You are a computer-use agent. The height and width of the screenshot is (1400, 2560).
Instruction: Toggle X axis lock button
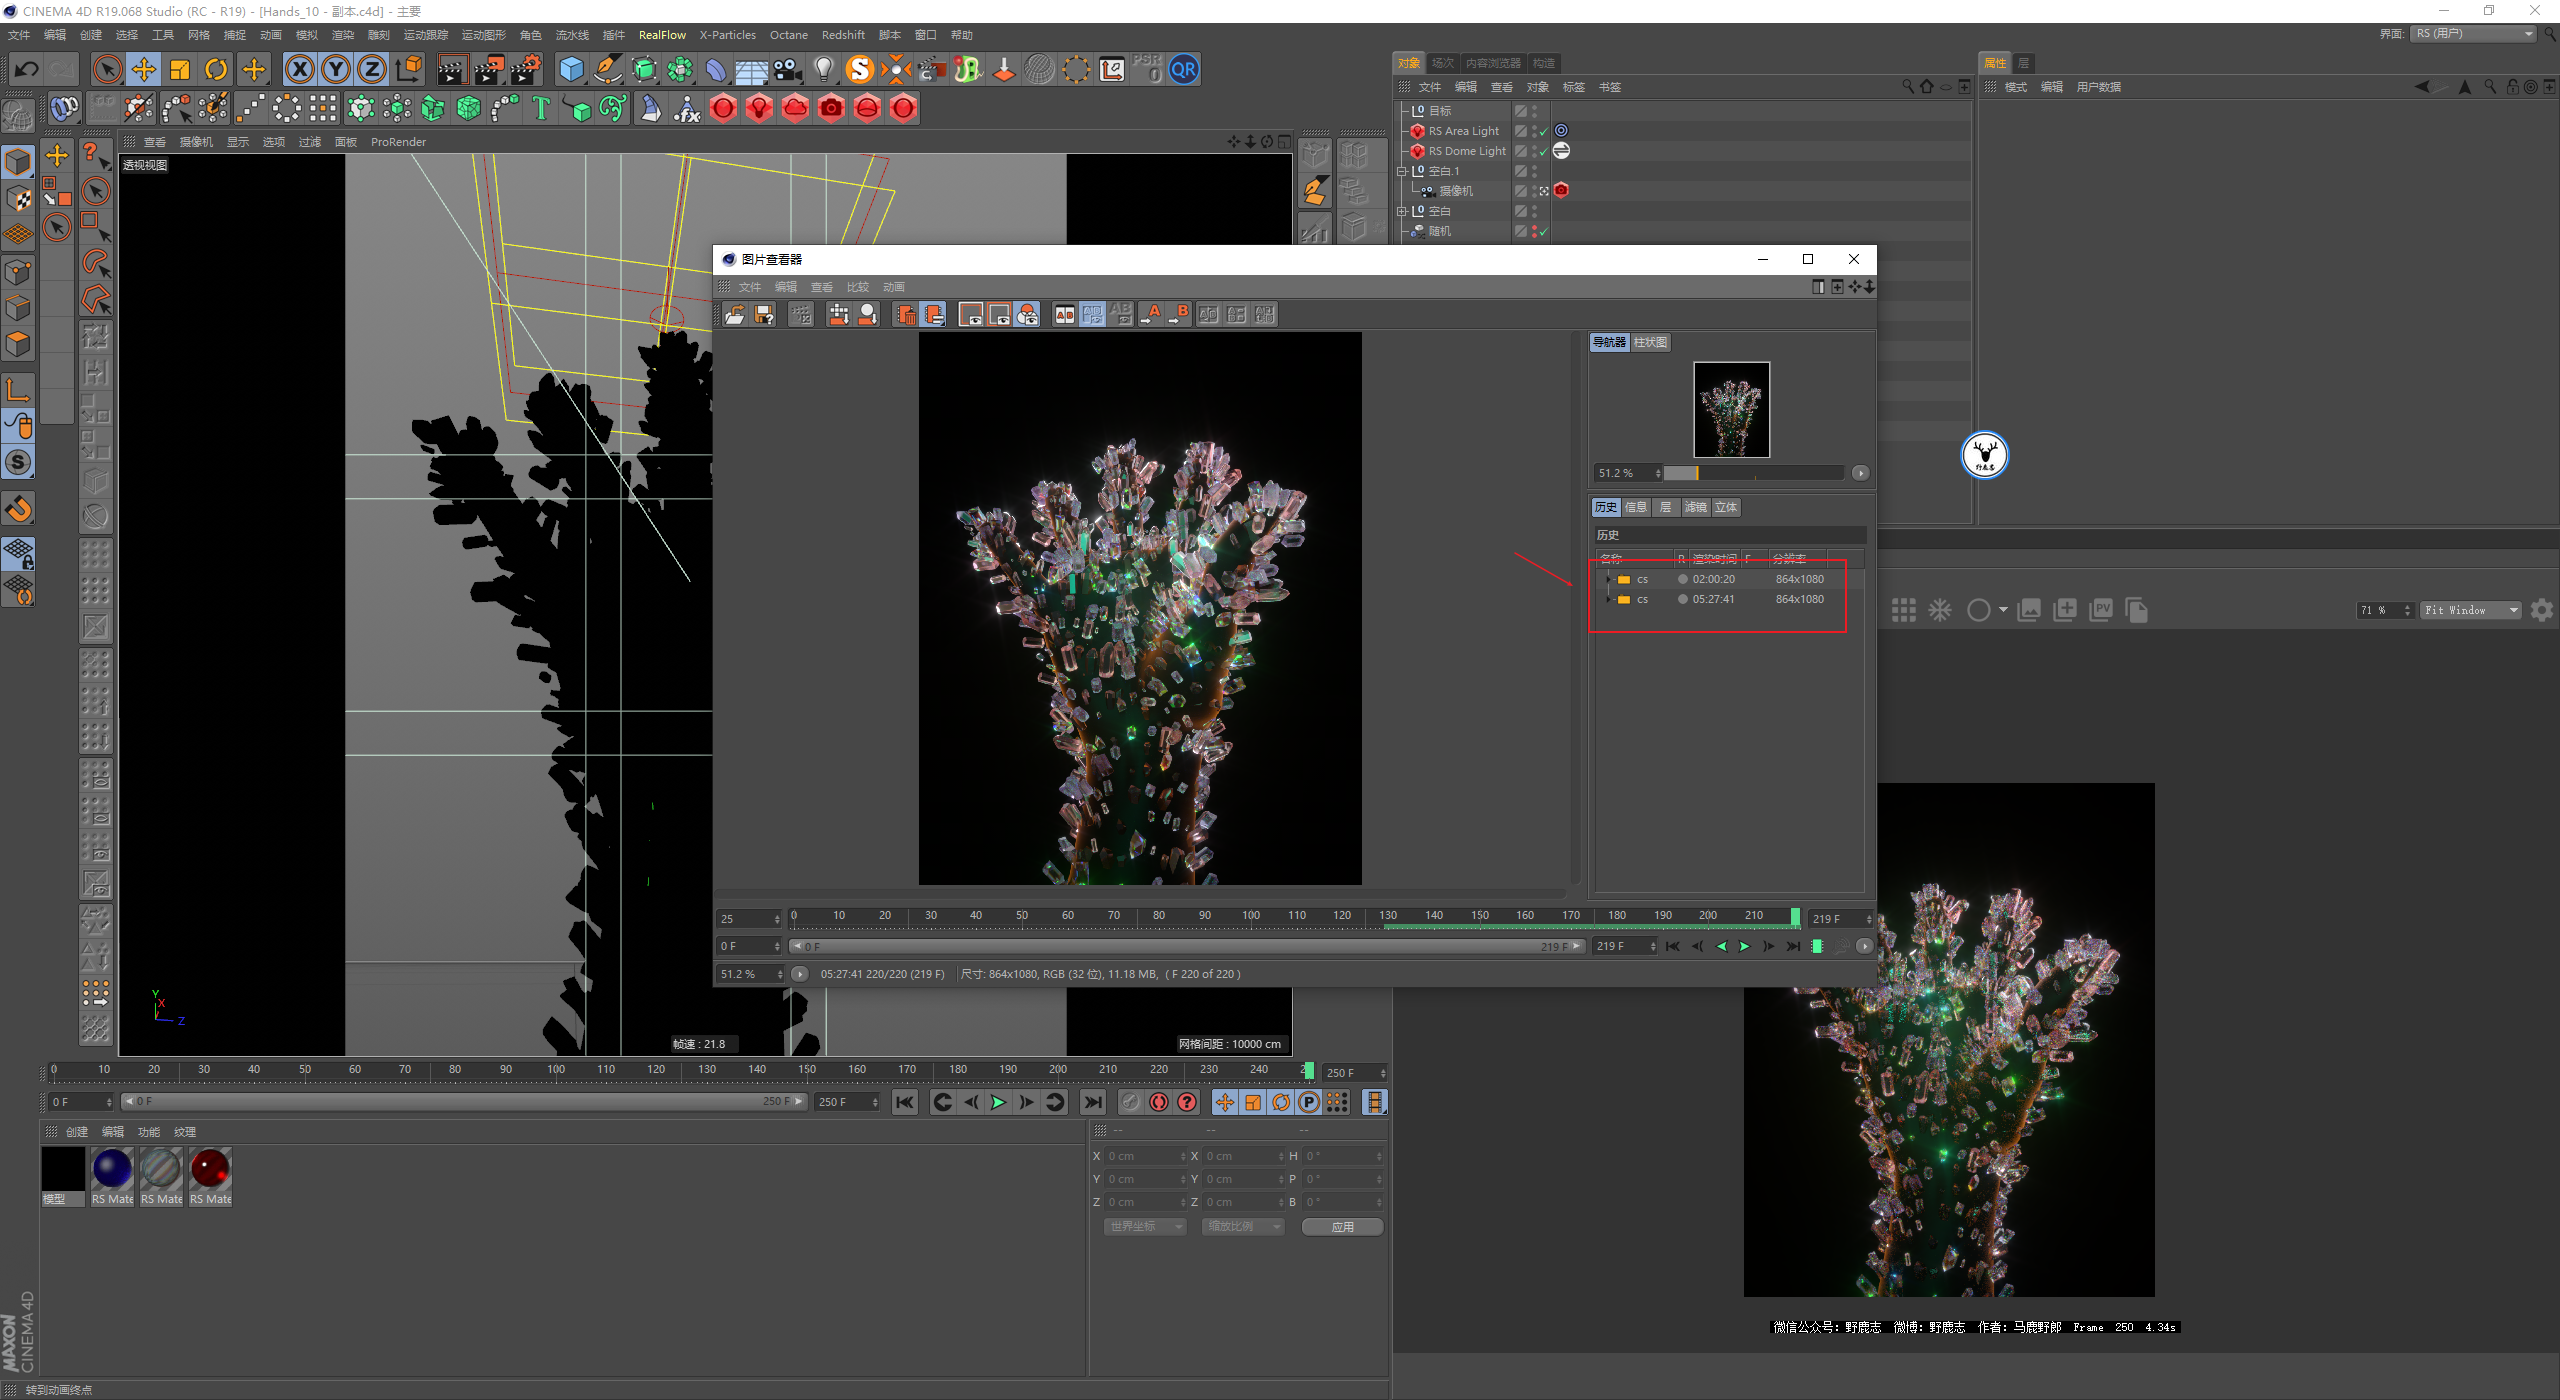pos(299,69)
